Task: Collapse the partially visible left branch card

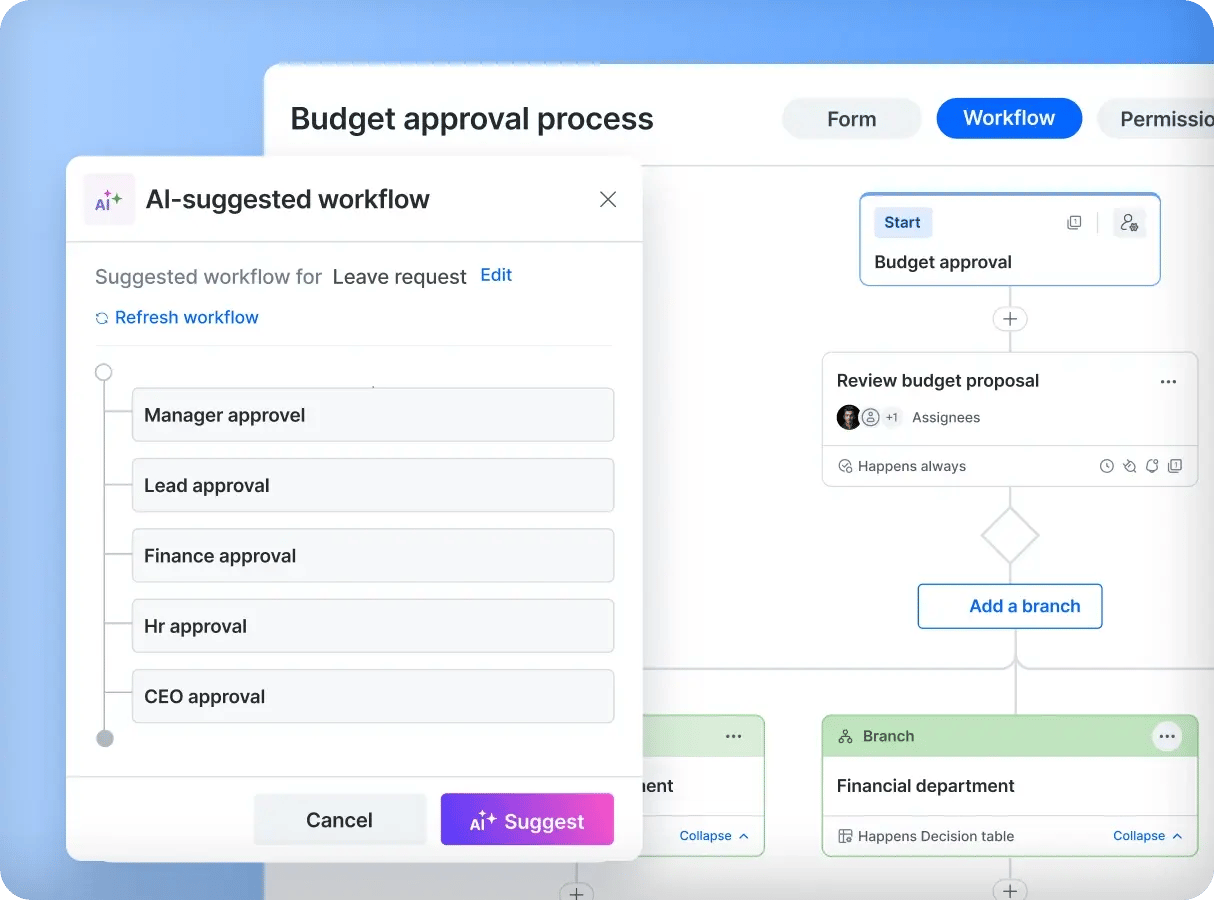Action: point(712,836)
